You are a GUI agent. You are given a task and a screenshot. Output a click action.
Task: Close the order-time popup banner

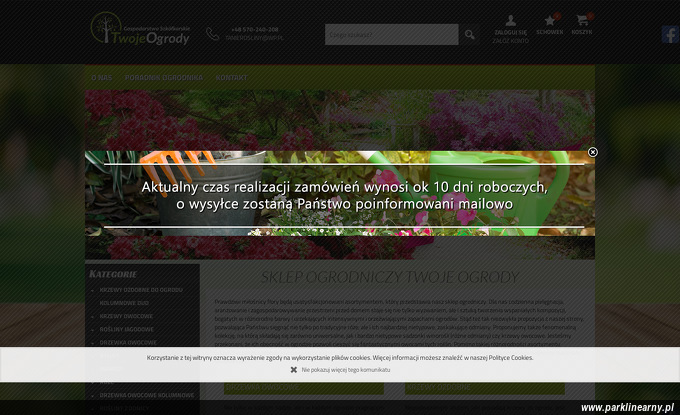pyautogui.click(x=592, y=152)
